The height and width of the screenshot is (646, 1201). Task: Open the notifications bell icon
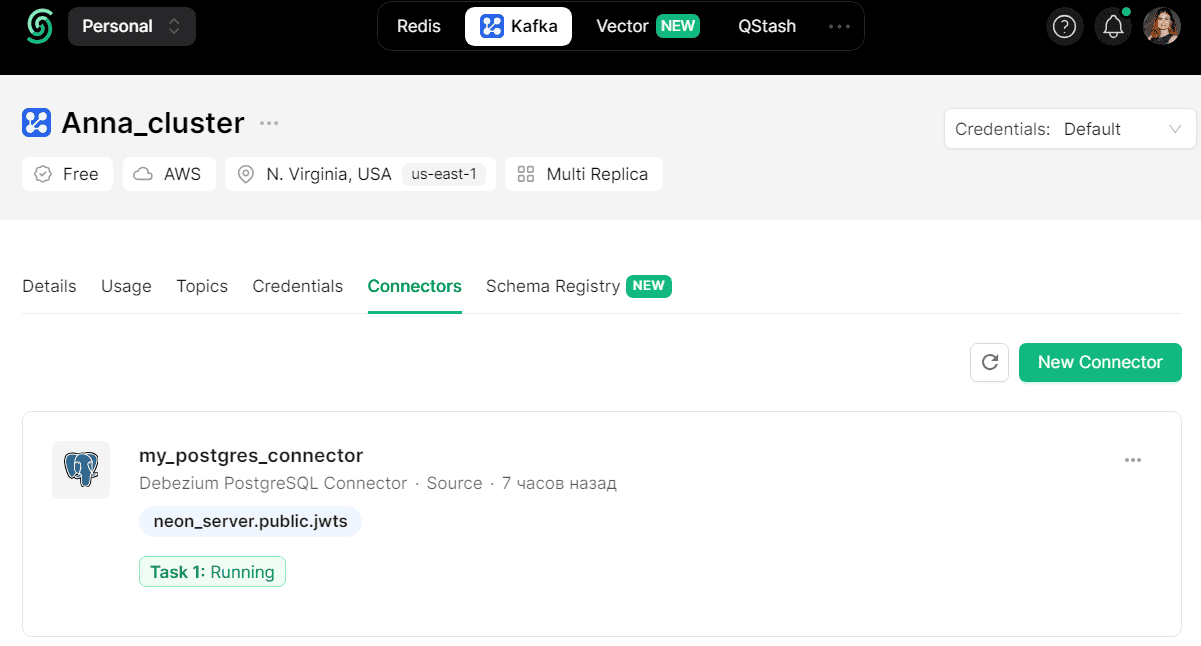(x=1113, y=27)
